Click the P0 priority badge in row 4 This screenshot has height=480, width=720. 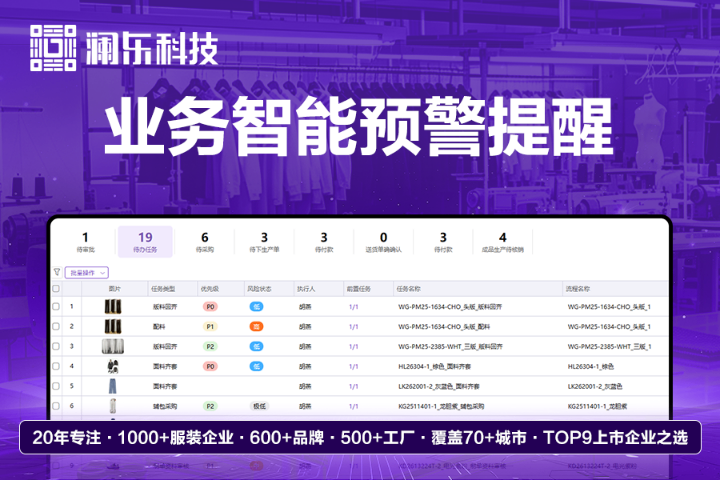(210, 367)
